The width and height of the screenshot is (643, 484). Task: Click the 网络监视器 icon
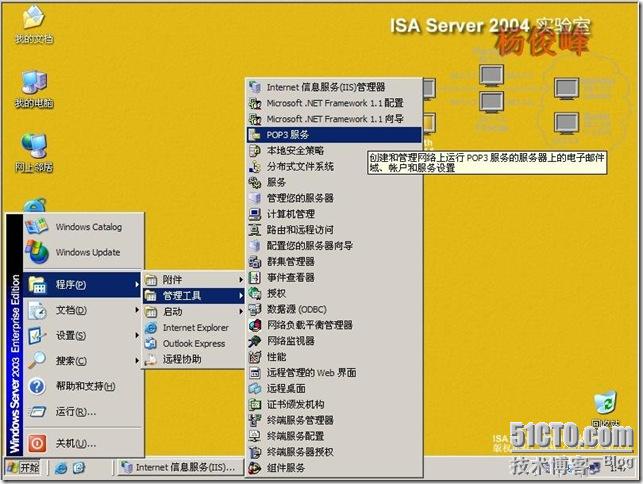[255, 341]
